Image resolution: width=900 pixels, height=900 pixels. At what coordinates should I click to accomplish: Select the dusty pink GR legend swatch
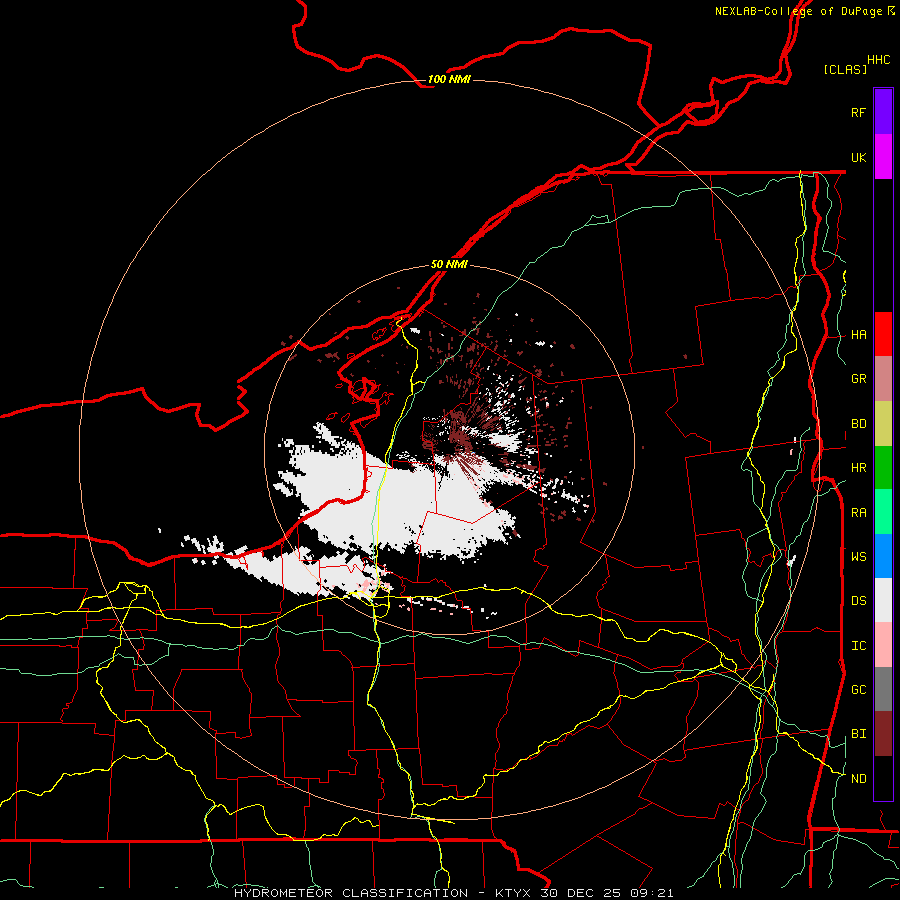883,379
